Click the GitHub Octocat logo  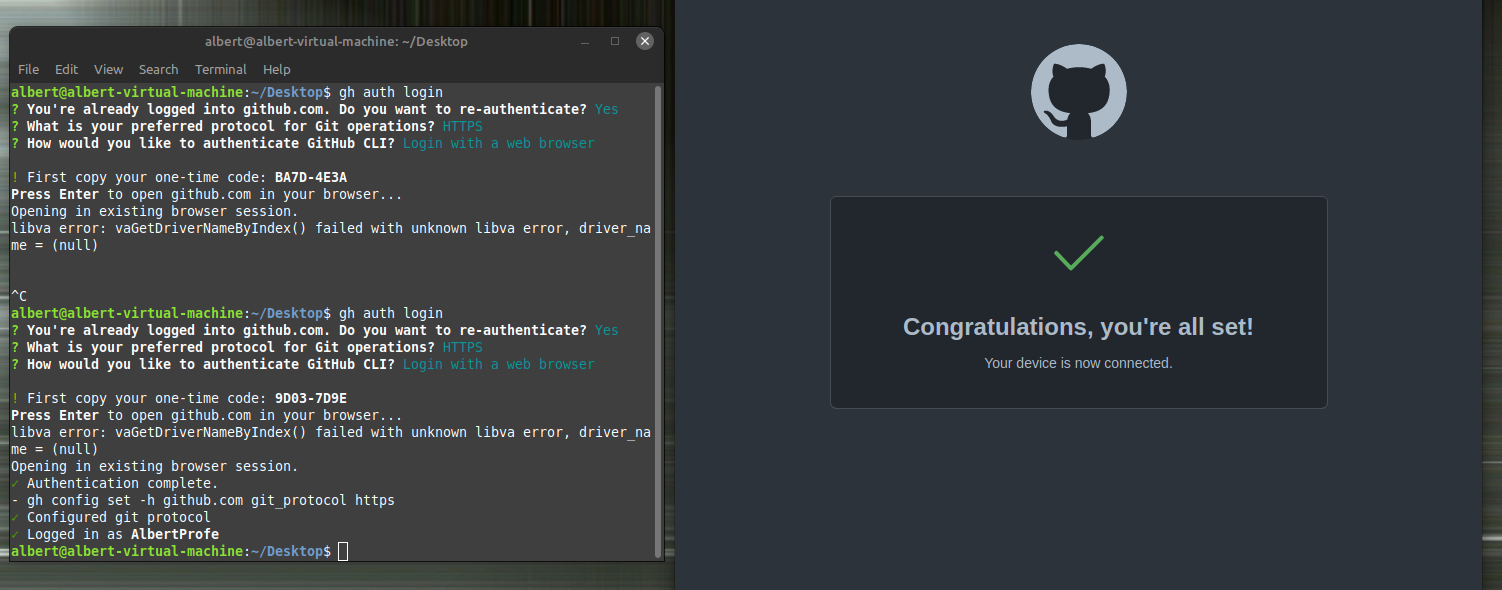[1078, 92]
